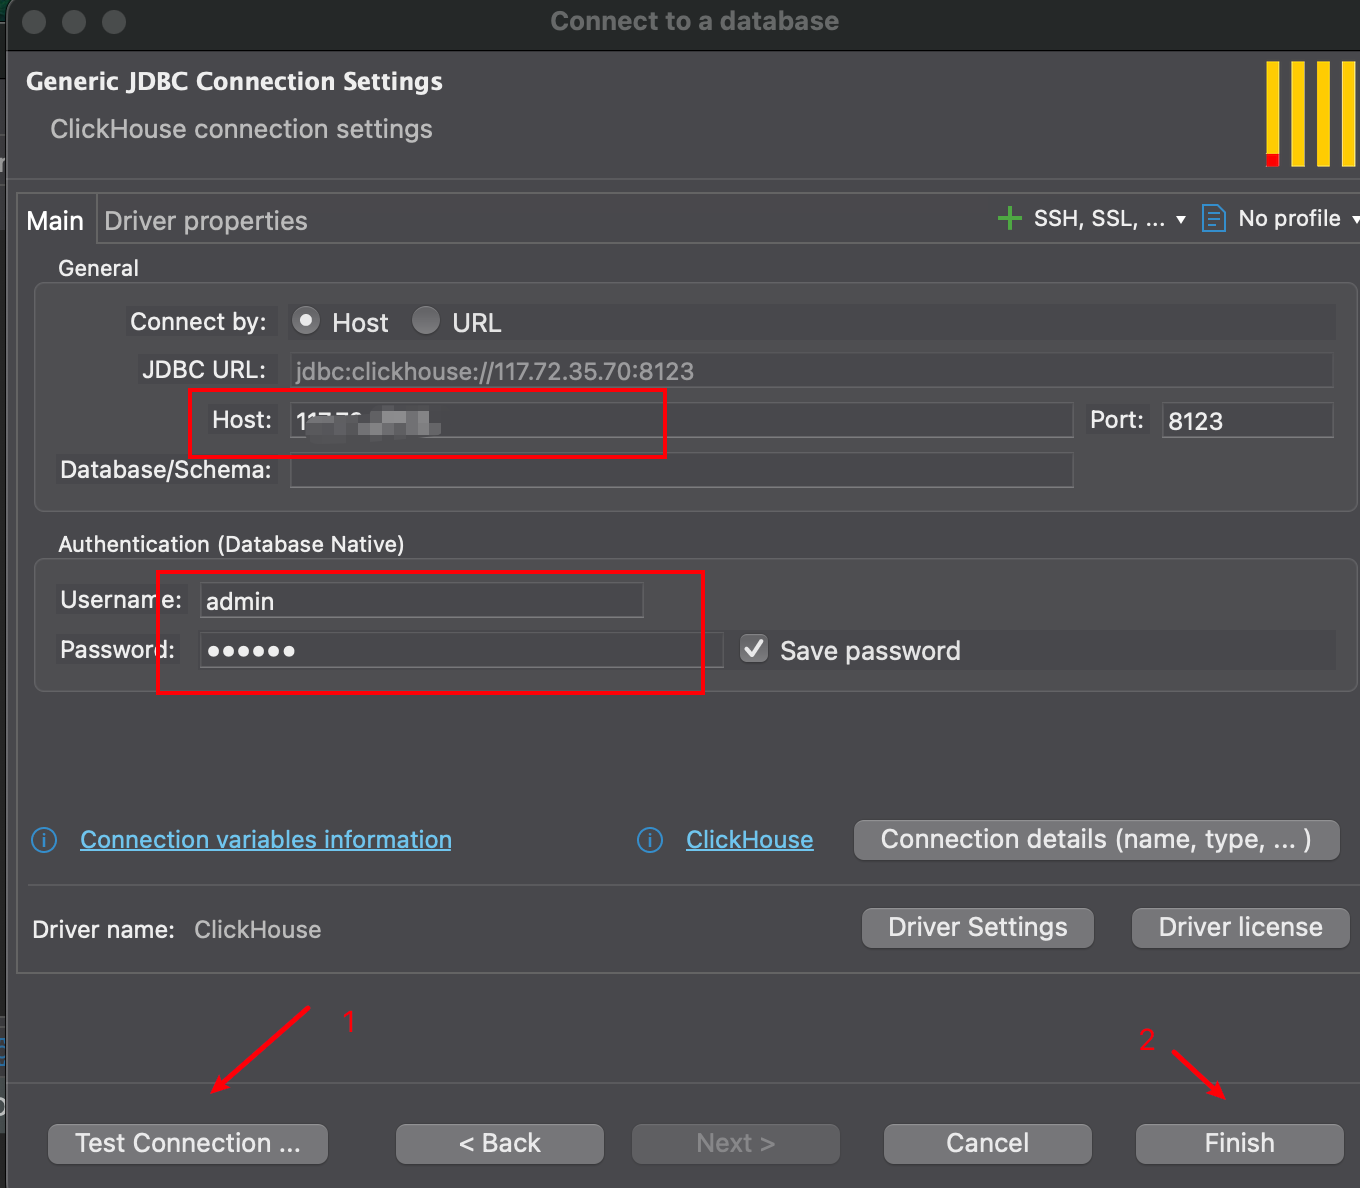Click the red close window button
The image size is (1360, 1188).
(x=34, y=21)
